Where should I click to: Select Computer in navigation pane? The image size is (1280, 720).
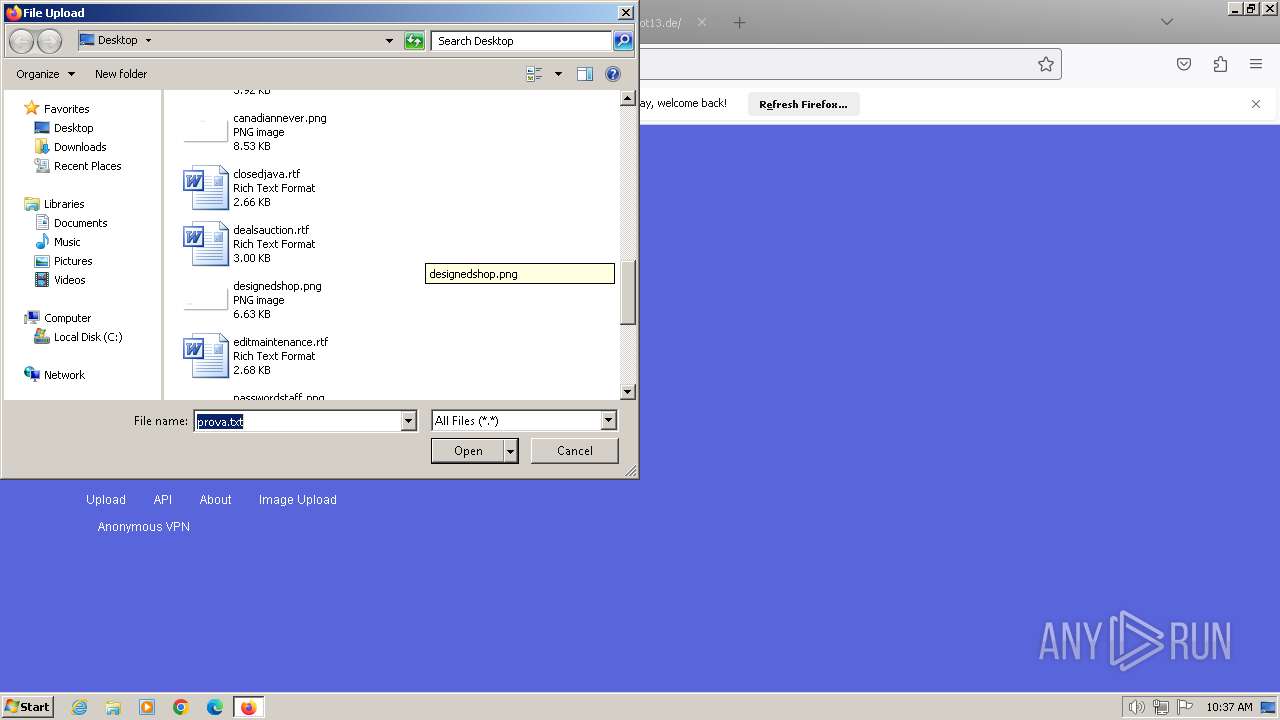(x=67, y=318)
